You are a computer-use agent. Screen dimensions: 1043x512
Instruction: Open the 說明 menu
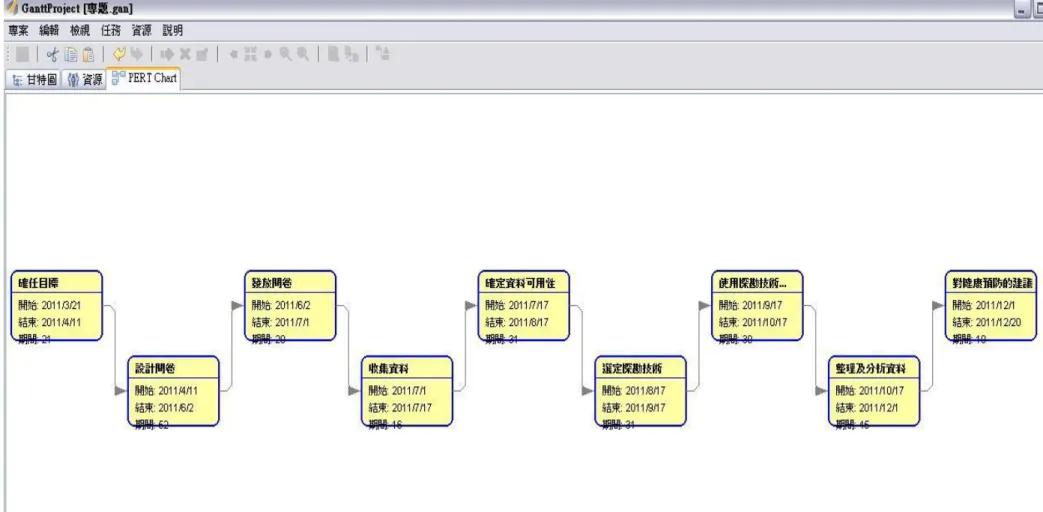click(172, 31)
